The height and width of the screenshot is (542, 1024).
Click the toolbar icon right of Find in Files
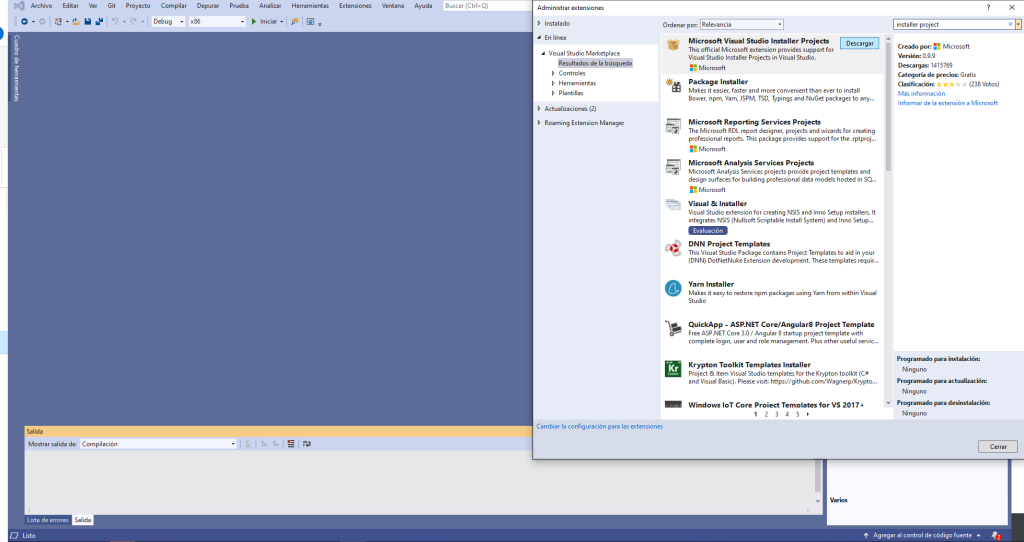click(310, 22)
